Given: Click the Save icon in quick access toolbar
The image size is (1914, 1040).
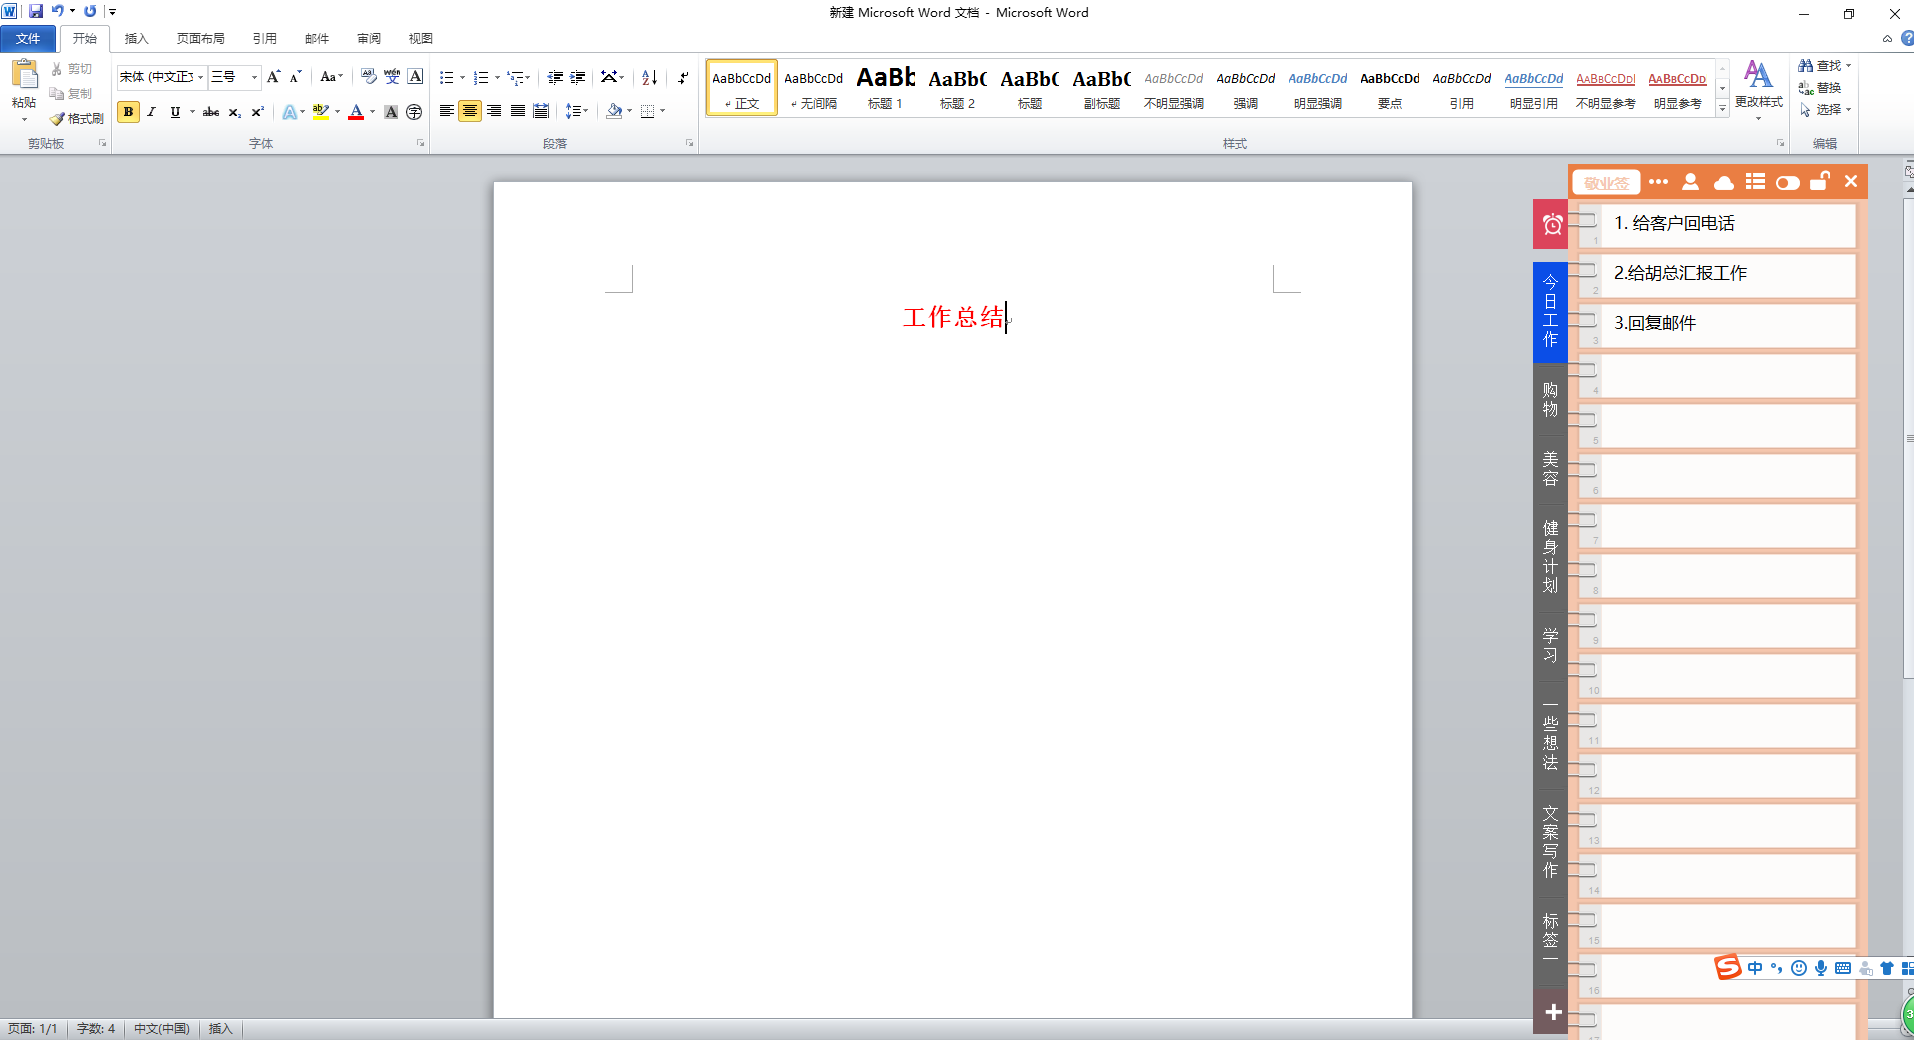Looking at the screenshot, I should [x=36, y=11].
